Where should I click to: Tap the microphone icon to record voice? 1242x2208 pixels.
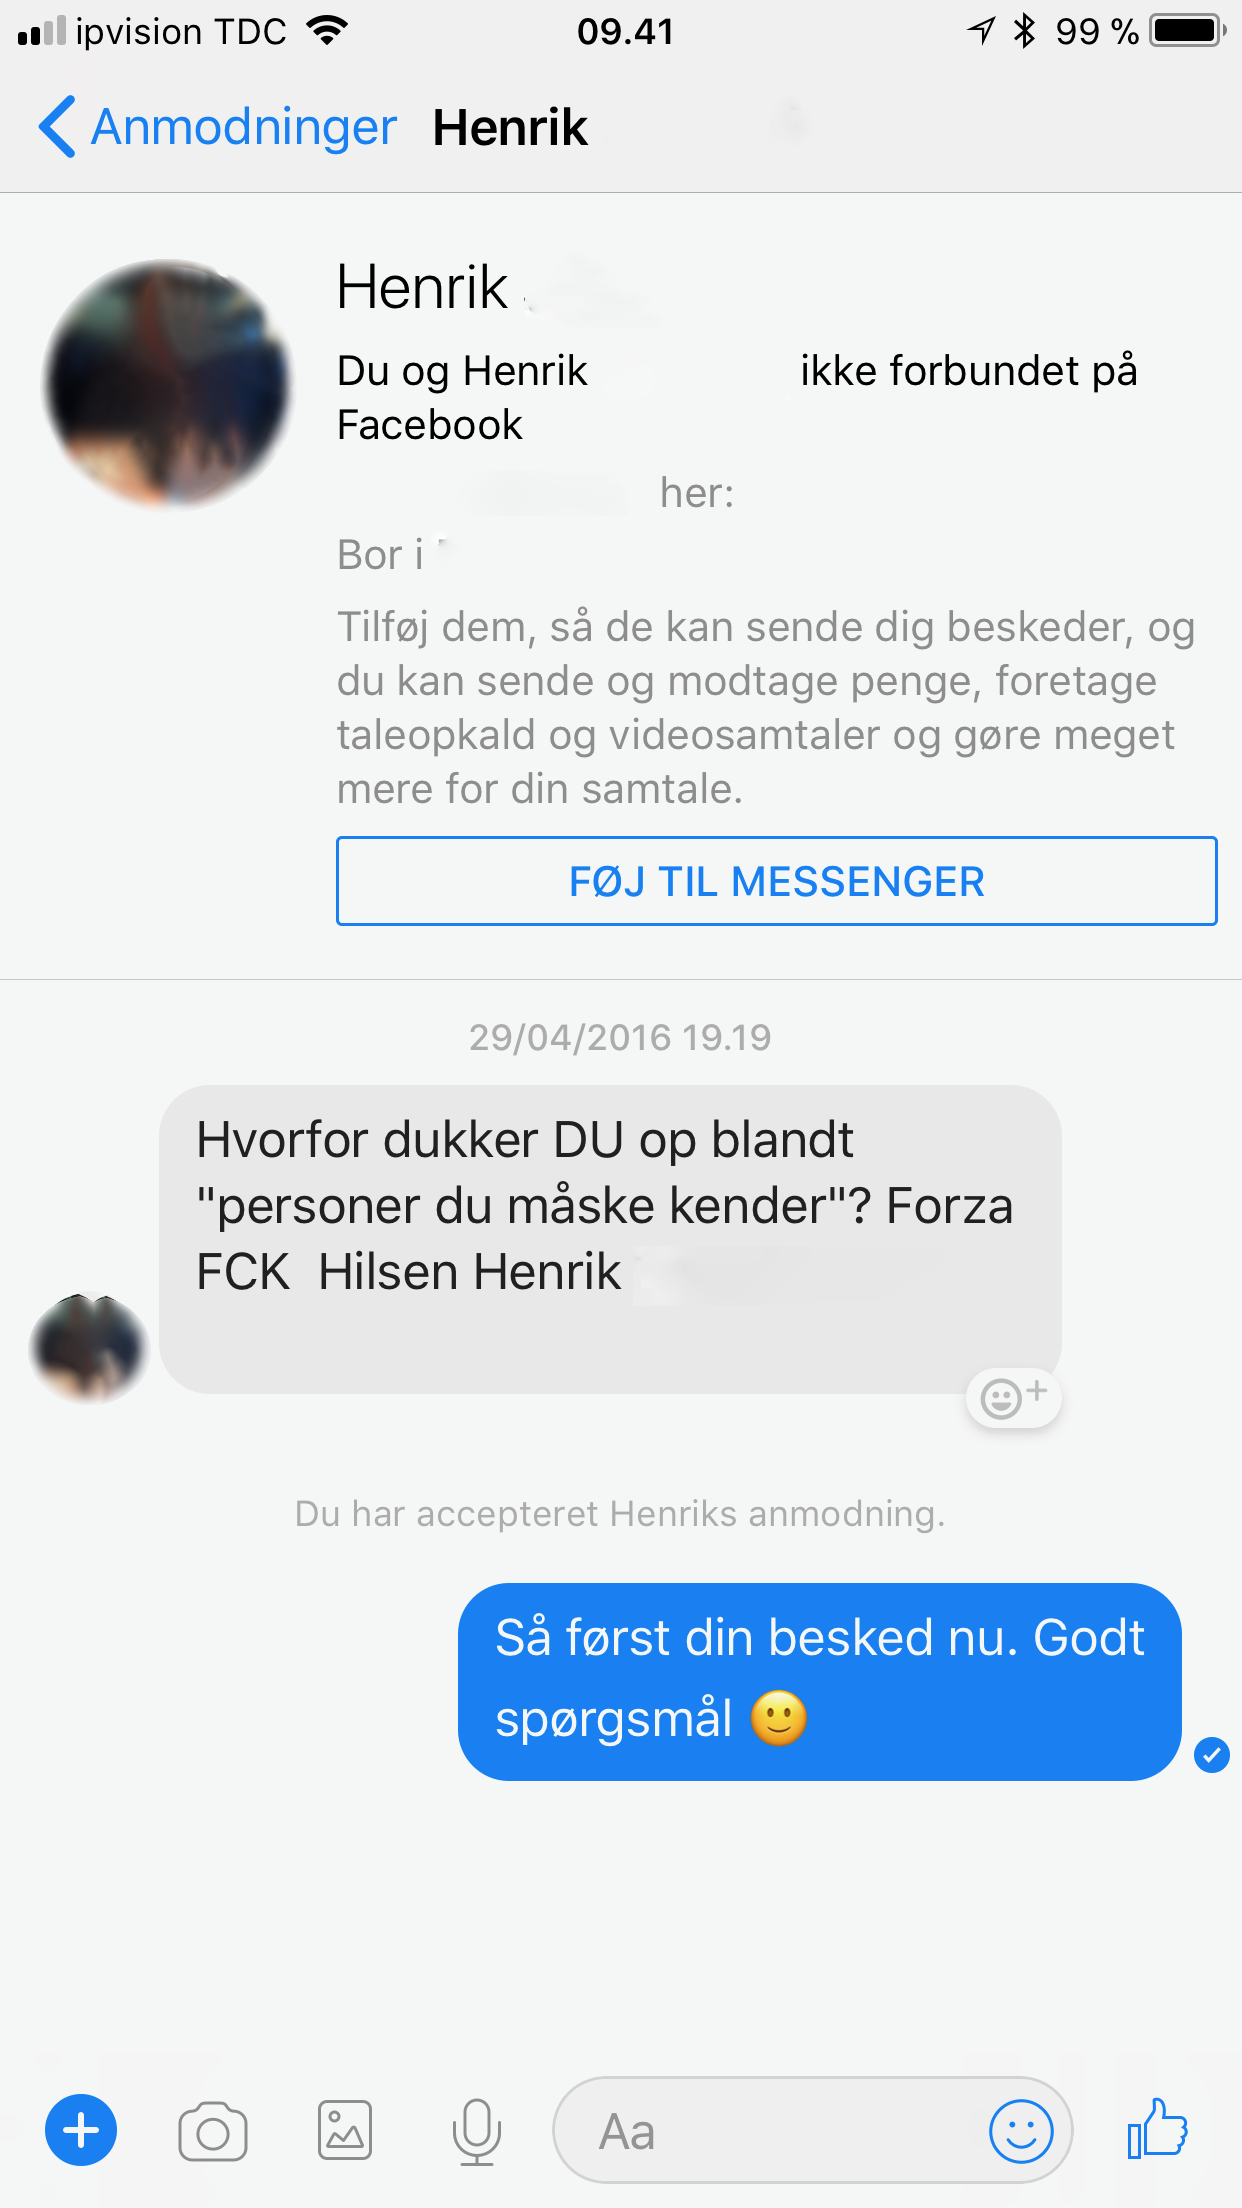pyautogui.click(x=476, y=2131)
